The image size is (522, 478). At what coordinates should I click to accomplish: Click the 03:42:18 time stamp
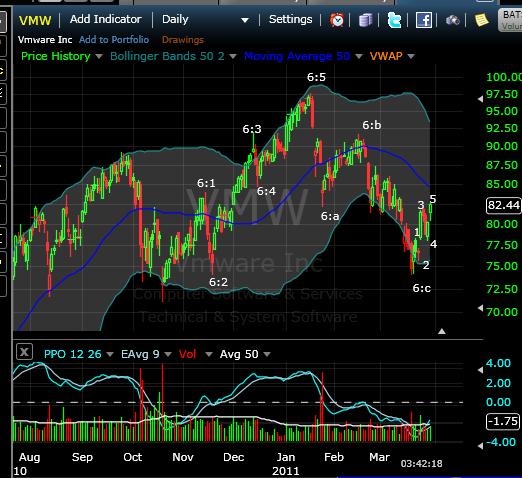click(x=421, y=464)
